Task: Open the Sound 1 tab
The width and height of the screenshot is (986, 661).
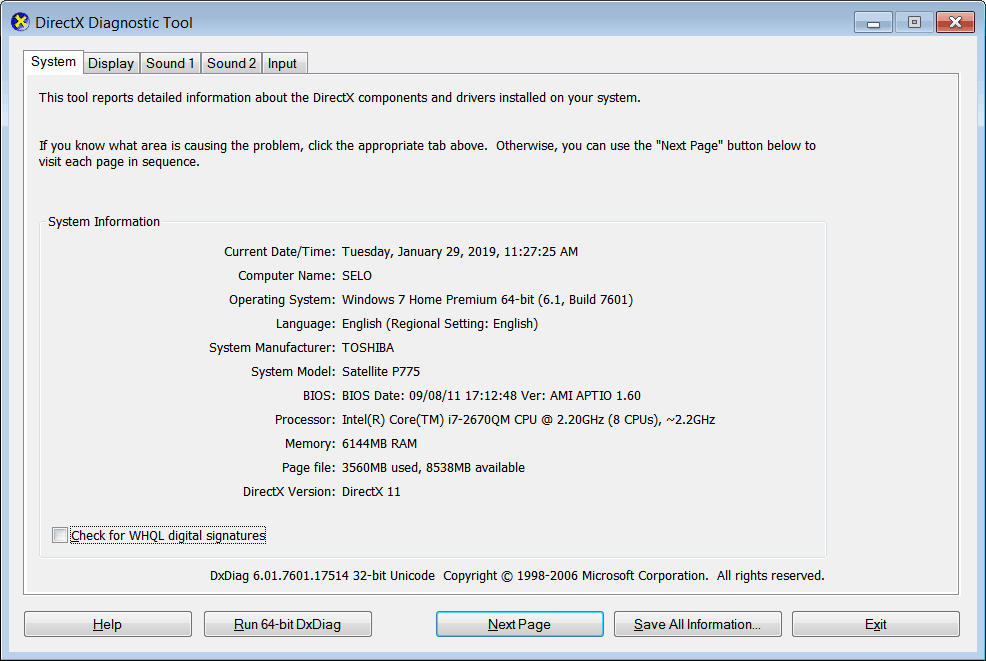Action: (170, 64)
